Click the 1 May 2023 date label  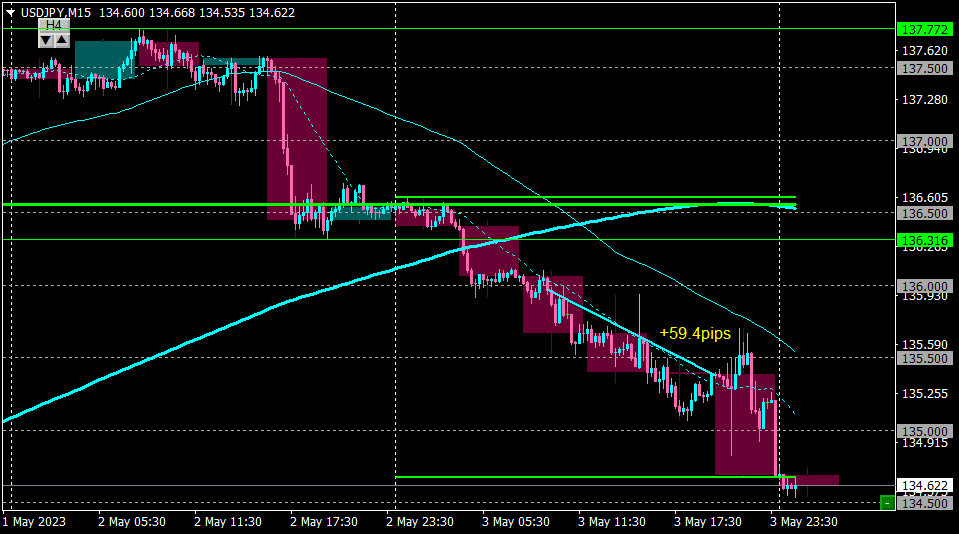tap(34, 522)
